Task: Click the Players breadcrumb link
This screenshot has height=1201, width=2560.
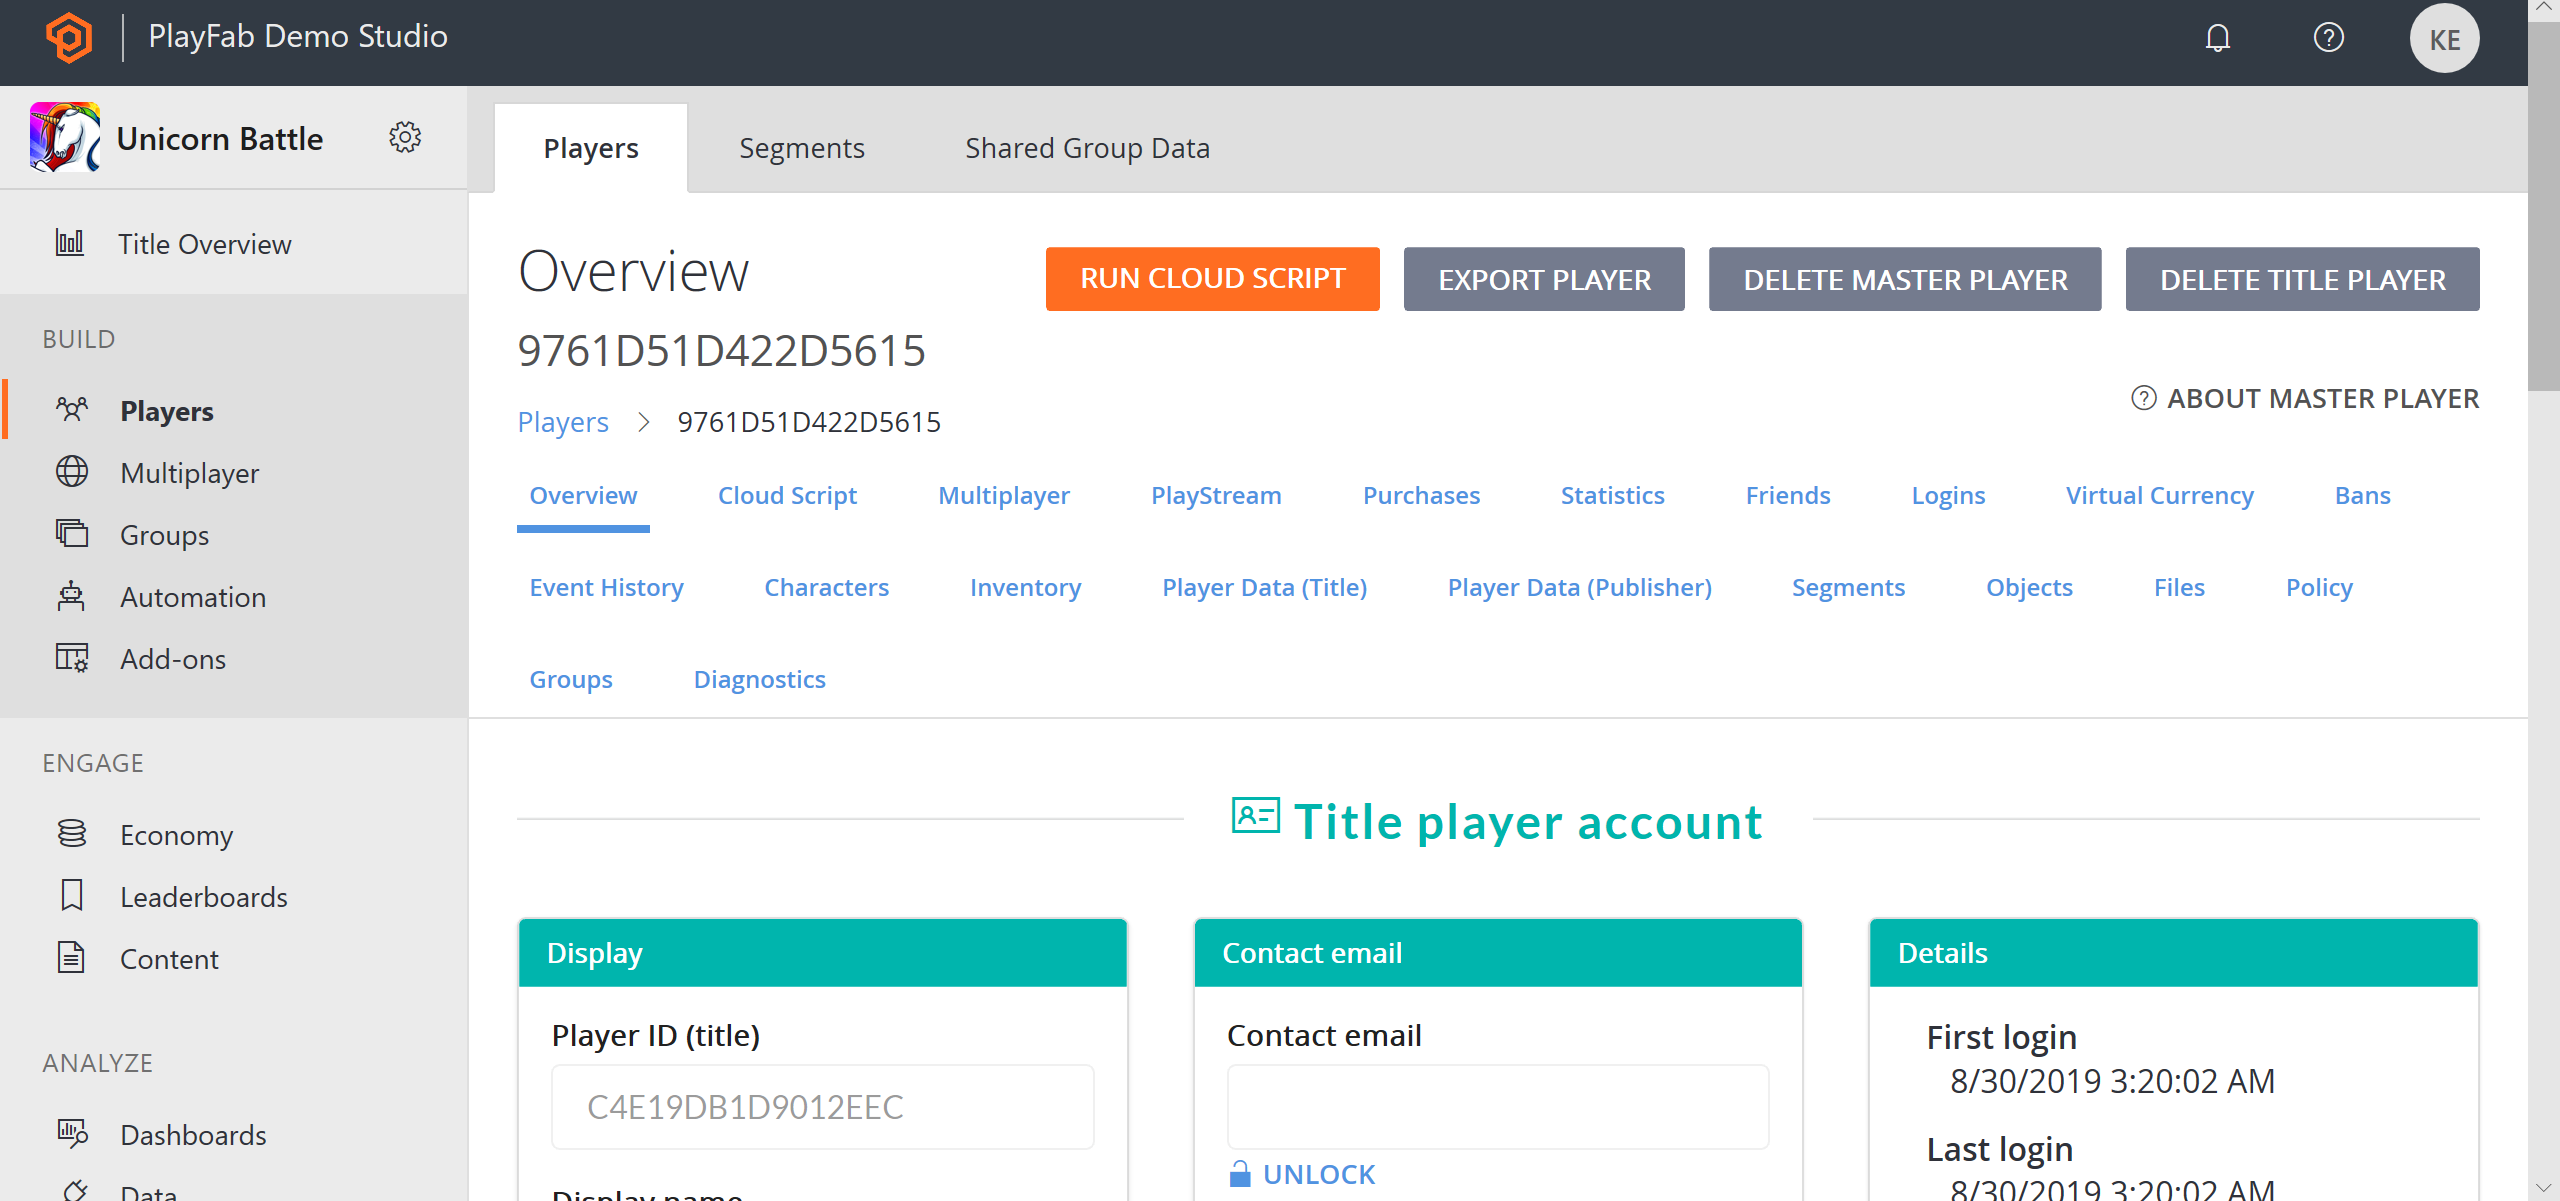Action: (x=562, y=421)
